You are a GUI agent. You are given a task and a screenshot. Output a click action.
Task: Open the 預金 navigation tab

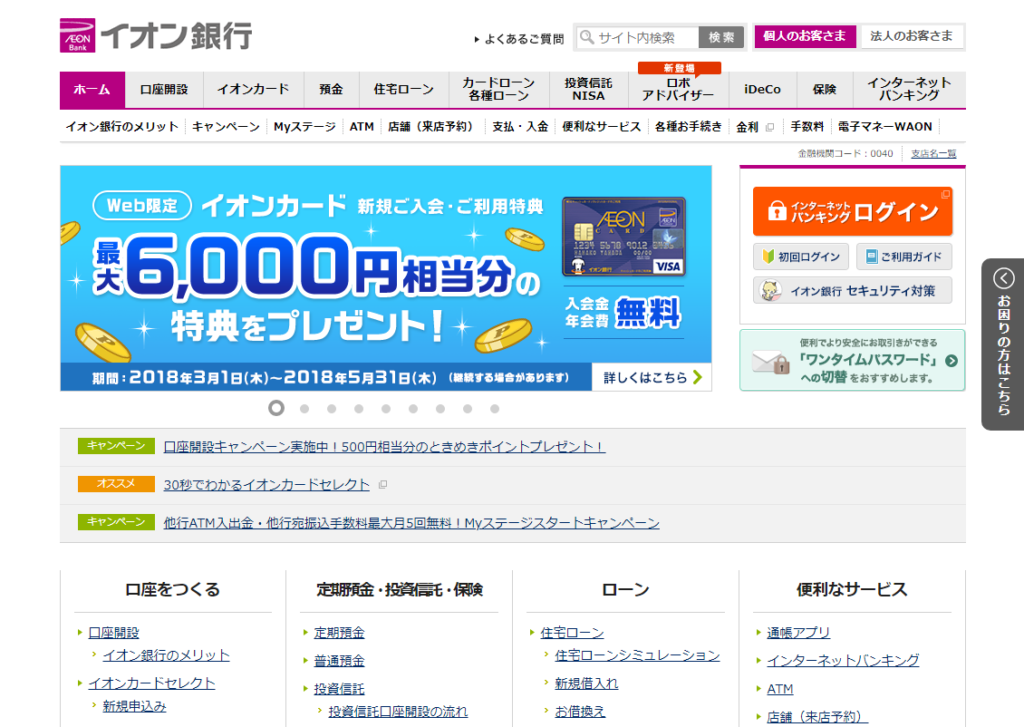coord(330,89)
